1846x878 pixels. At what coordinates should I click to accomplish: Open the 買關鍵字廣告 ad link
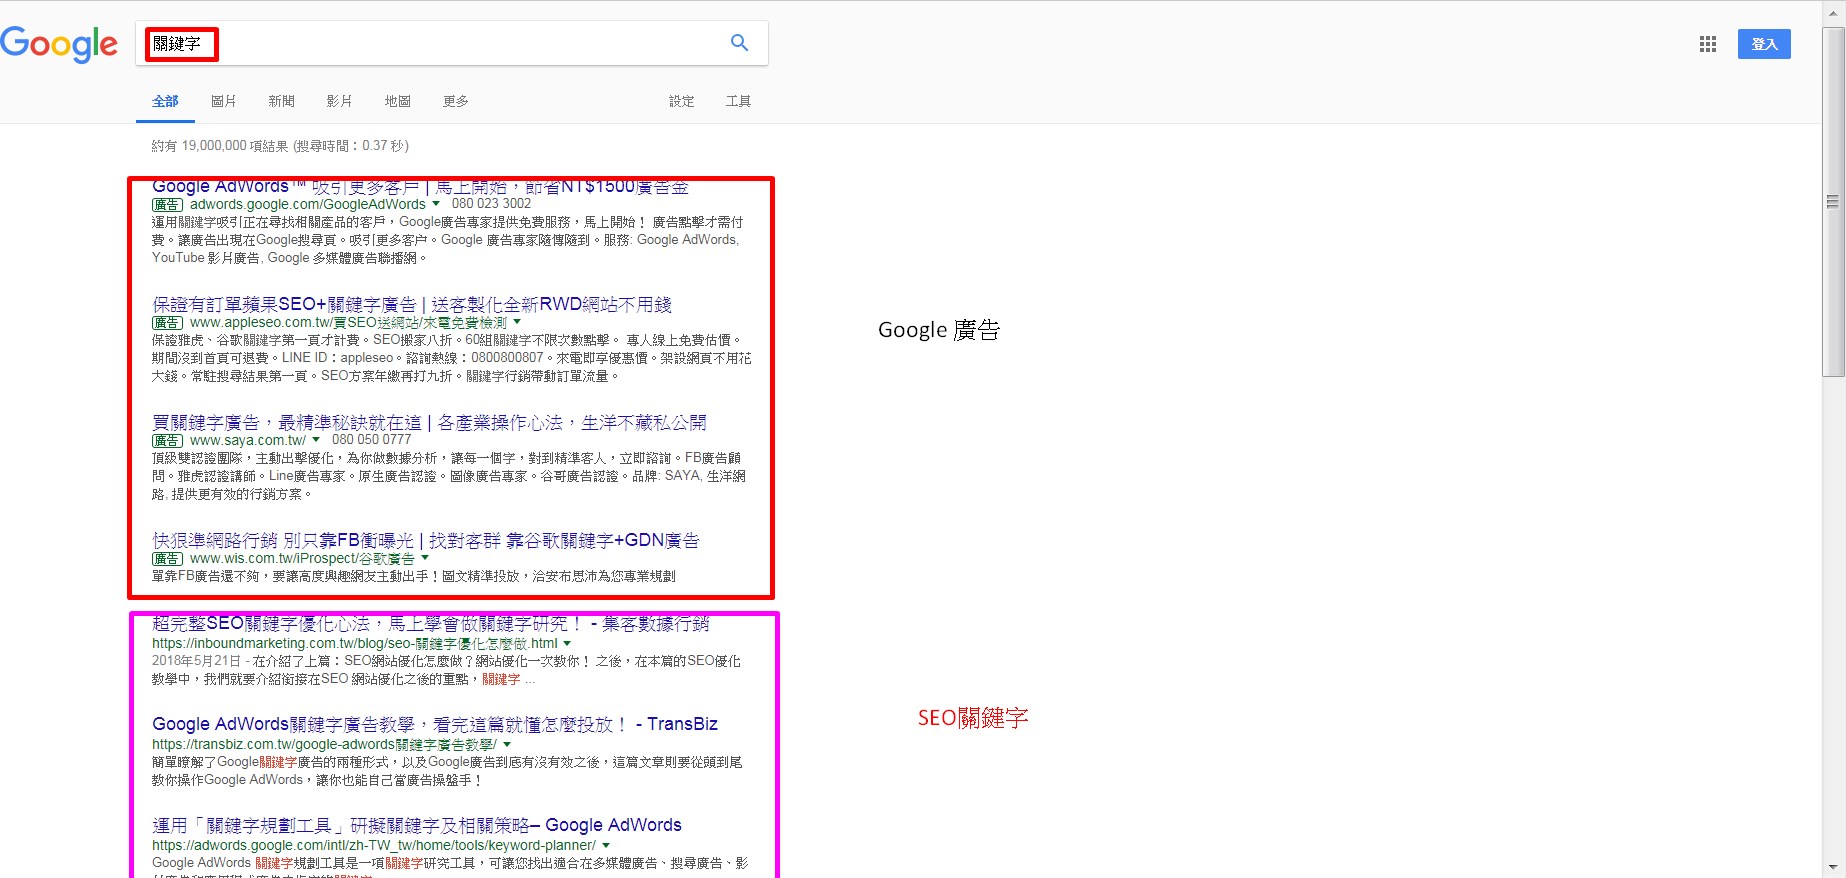pos(429,422)
